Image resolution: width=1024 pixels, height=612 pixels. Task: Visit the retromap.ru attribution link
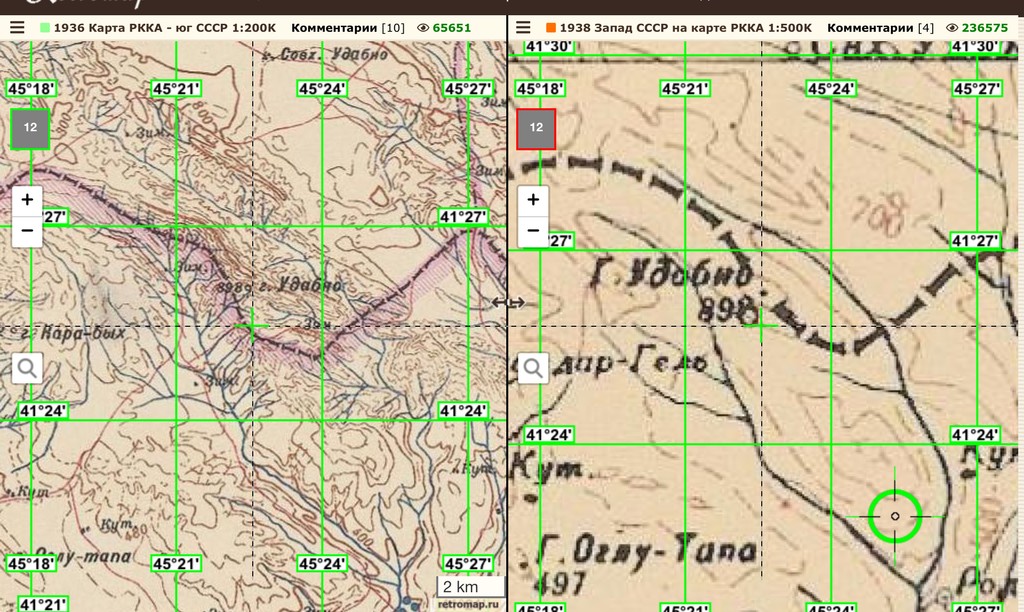(x=466, y=604)
